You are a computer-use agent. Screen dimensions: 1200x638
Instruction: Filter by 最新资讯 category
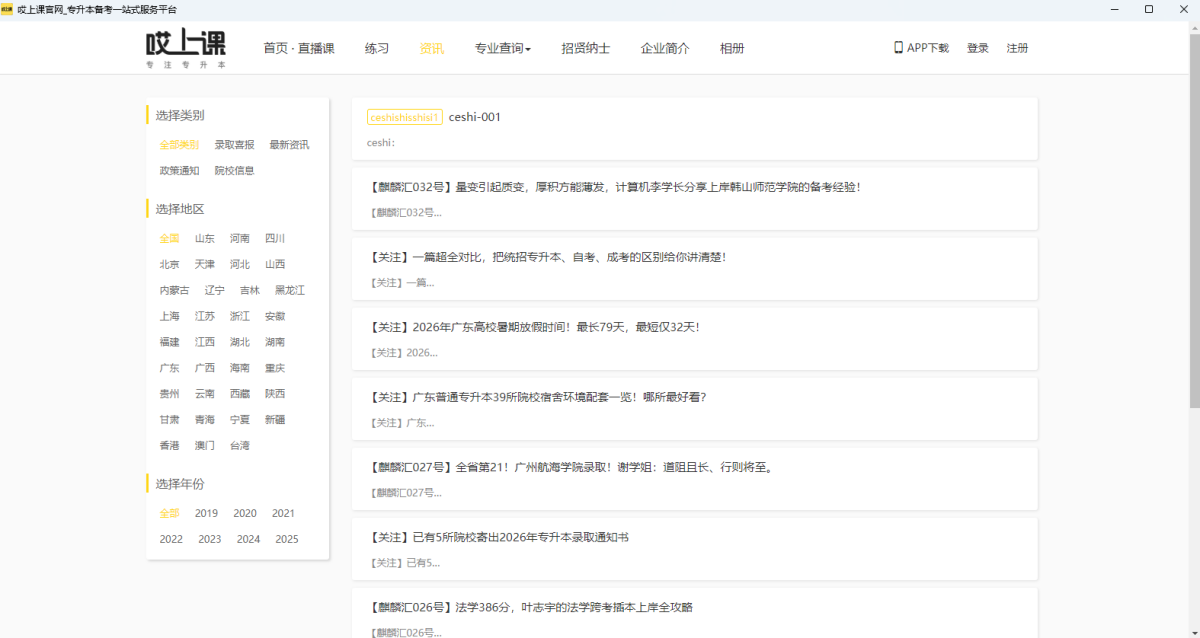pyautogui.click(x=289, y=145)
